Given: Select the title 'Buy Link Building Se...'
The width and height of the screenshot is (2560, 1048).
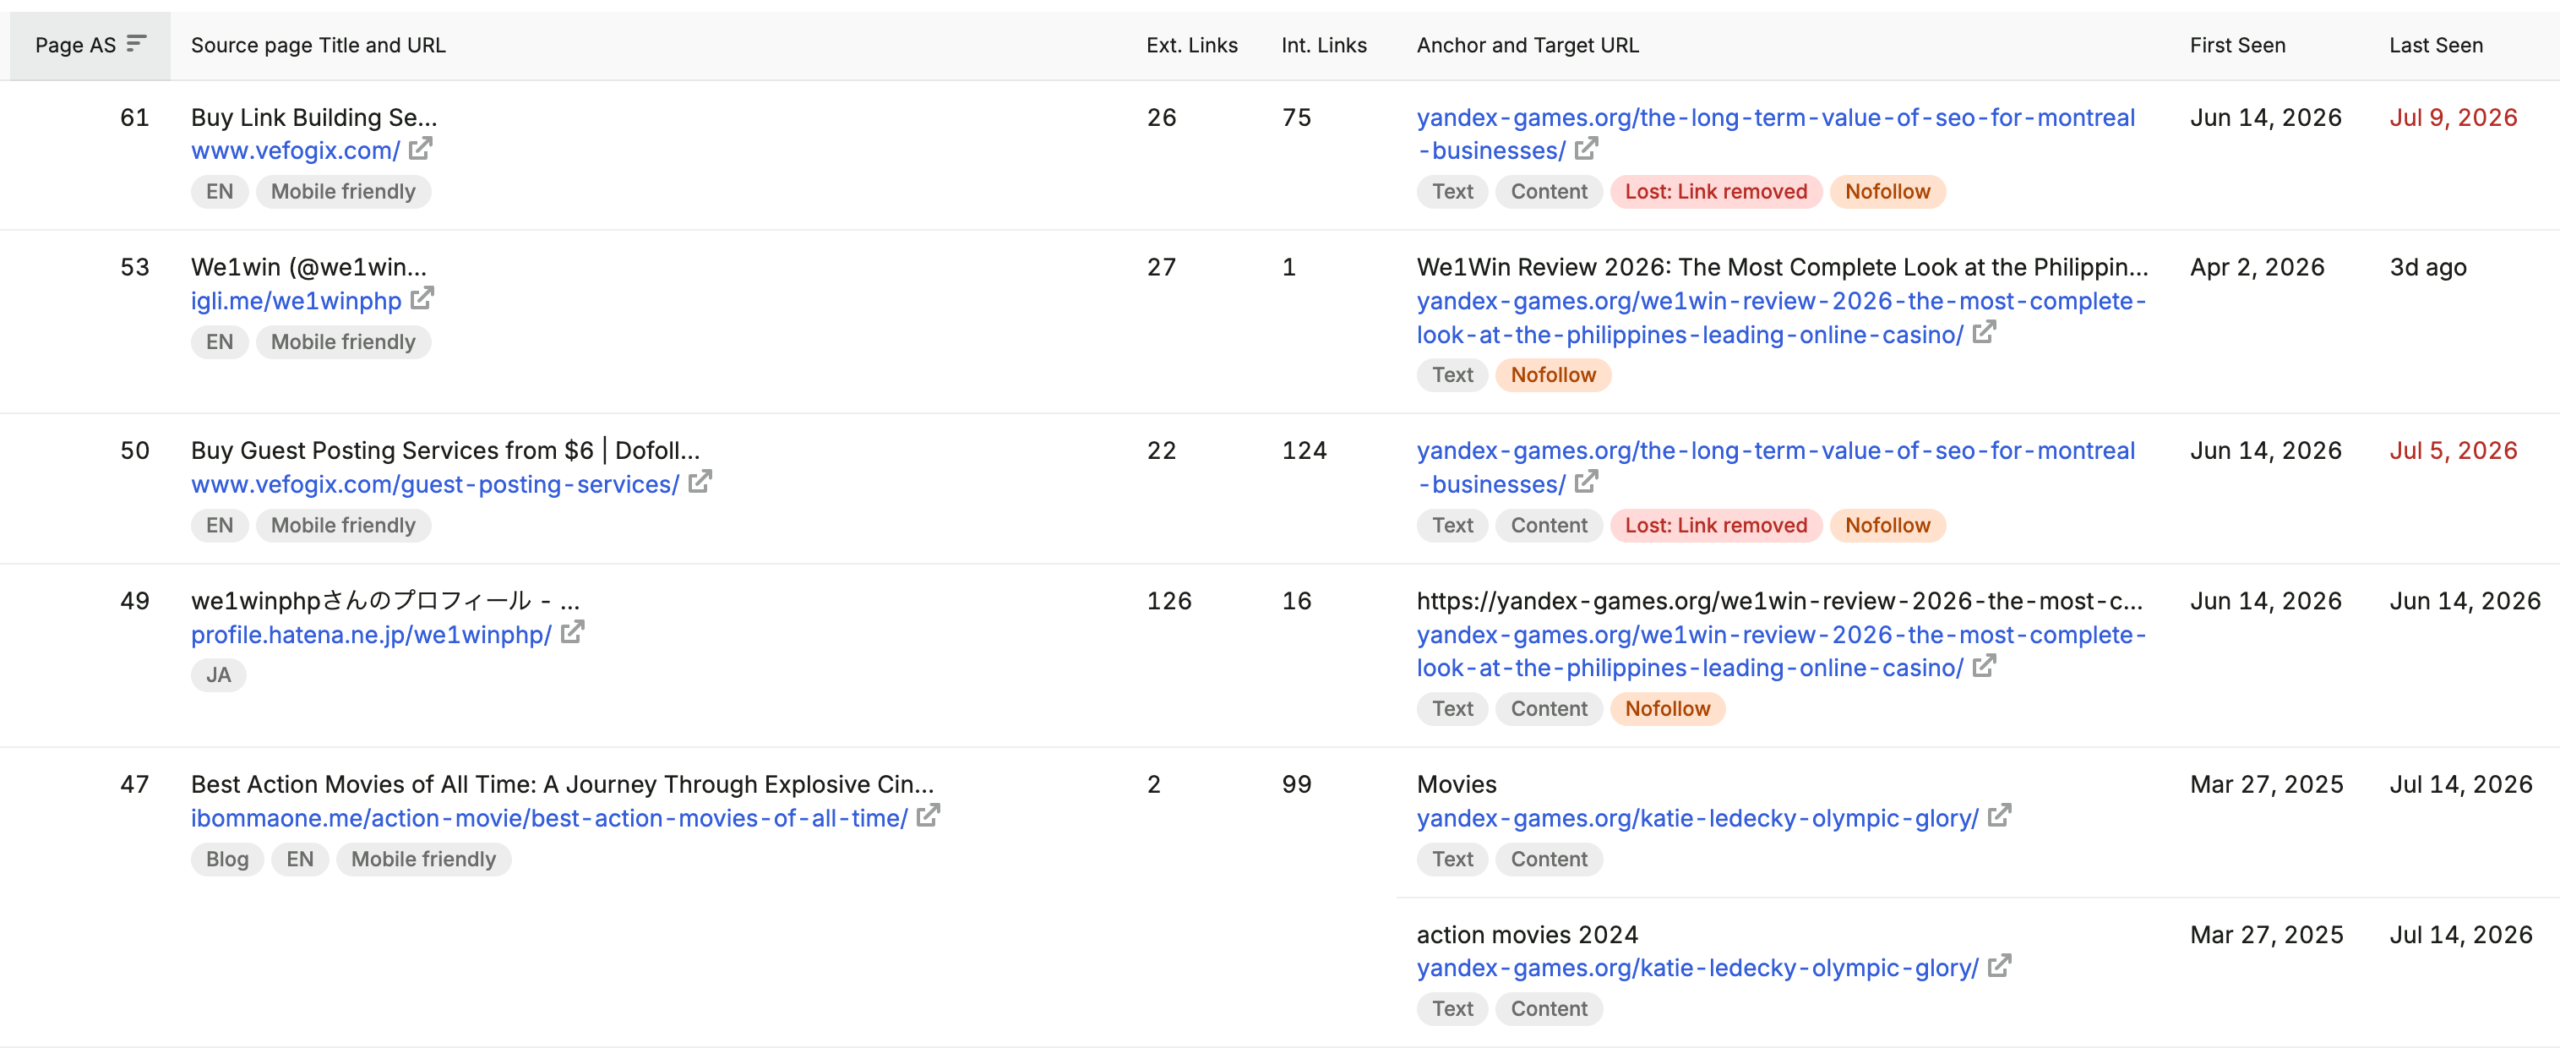Looking at the screenshot, I should click(x=314, y=117).
